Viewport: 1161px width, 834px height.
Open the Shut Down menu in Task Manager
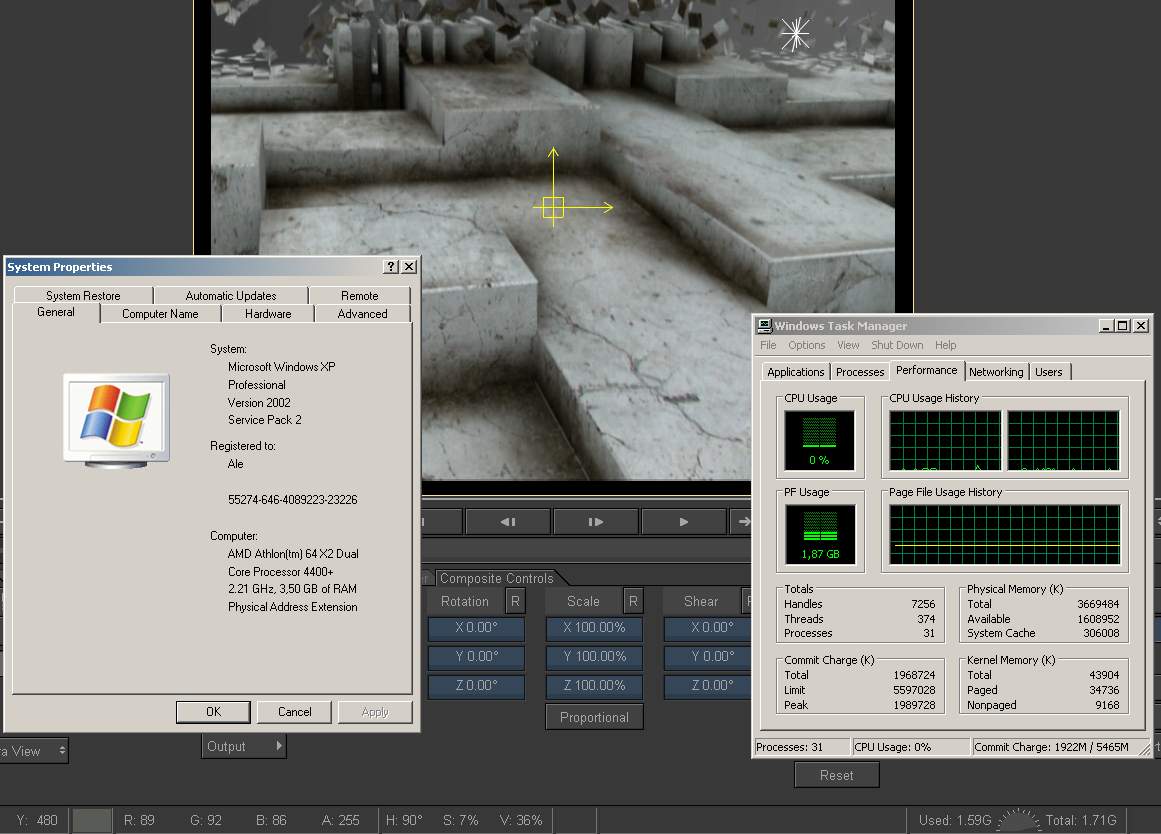[x=896, y=345]
